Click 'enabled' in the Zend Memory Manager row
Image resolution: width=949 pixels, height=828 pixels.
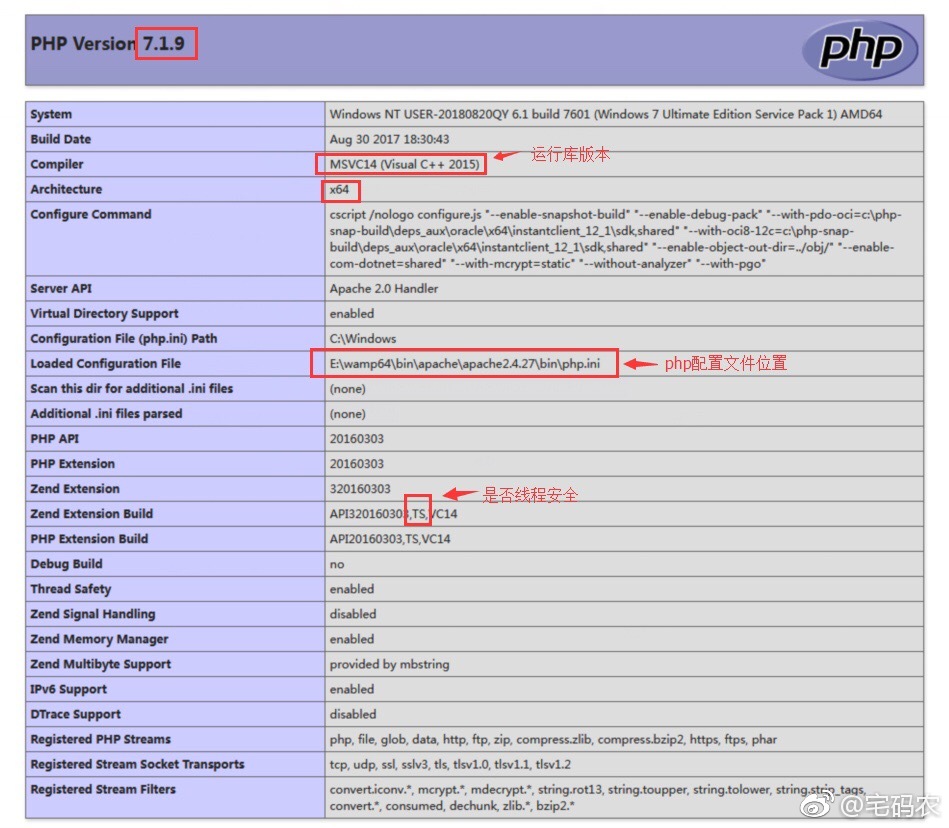[x=352, y=639]
